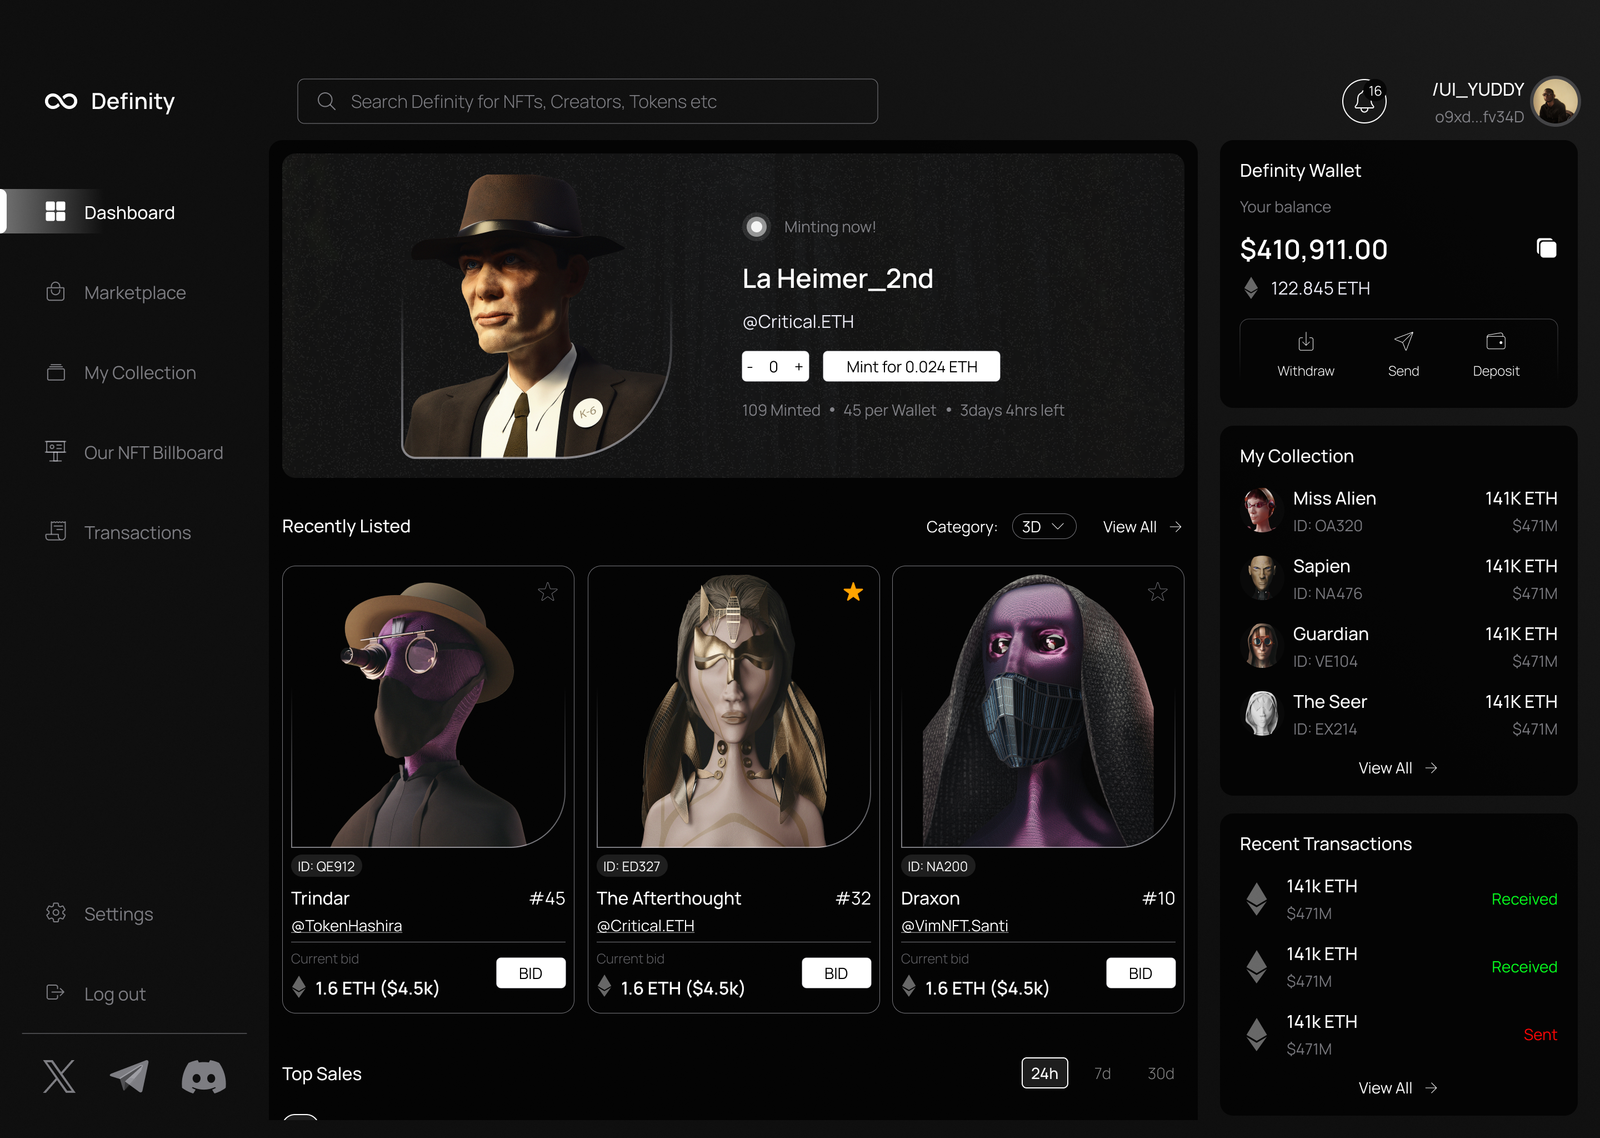This screenshot has height=1138, width=1600.
Task: Click View All under My Collection panel
Action: 1398,768
